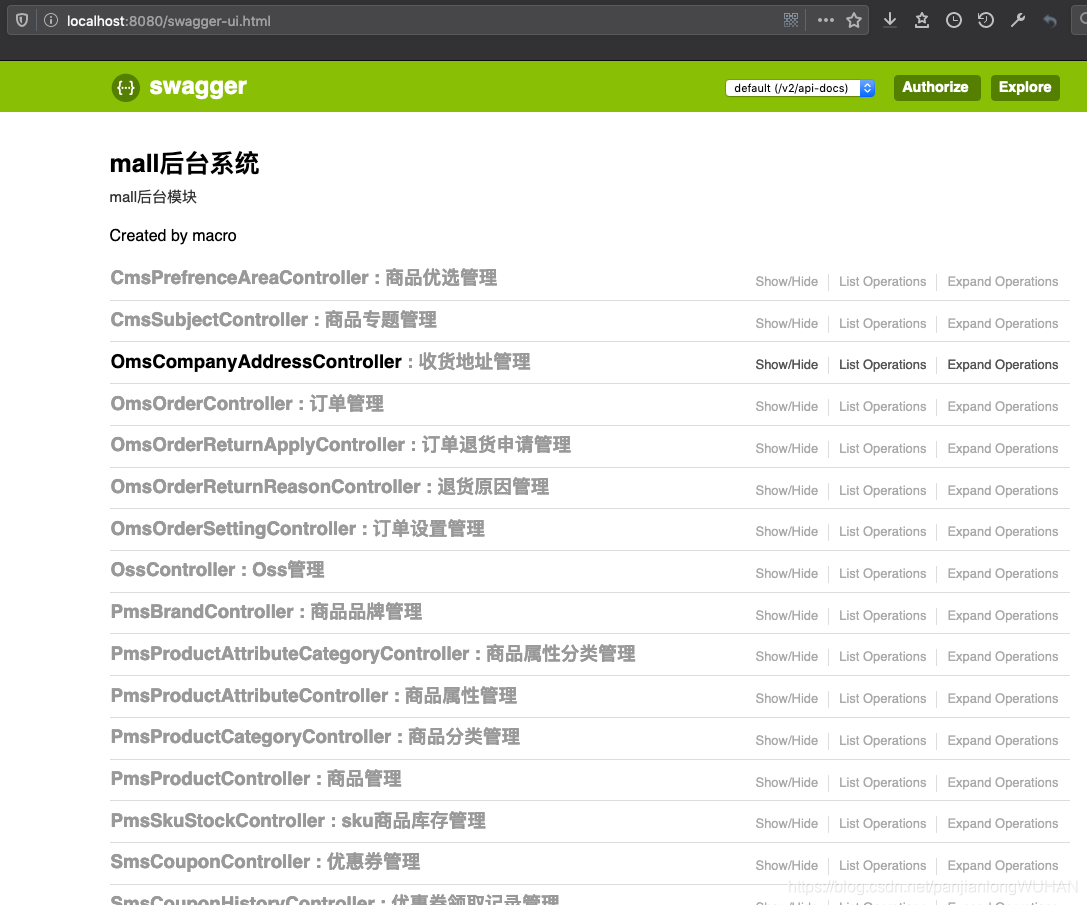The width and height of the screenshot is (1087, 905).
Task: Toggle Show/Hide for CmsPrefrenceAreaController
Action: (786, 282)
